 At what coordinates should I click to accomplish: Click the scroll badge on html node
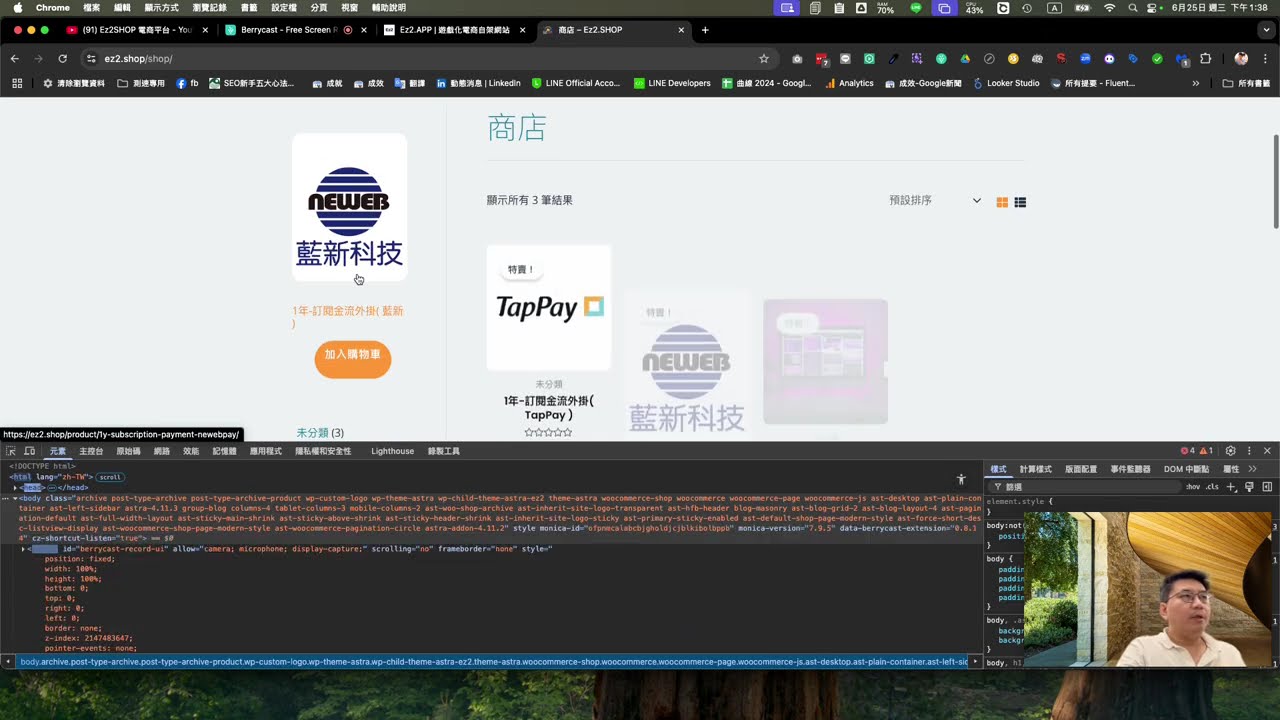click(x=110, y=477)
